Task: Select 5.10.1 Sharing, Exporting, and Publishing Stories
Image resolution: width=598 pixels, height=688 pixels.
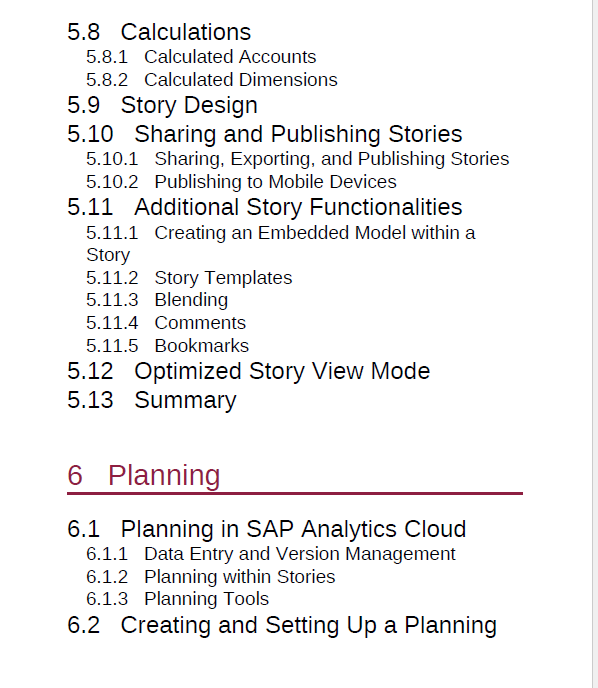Action: point(297,159)
